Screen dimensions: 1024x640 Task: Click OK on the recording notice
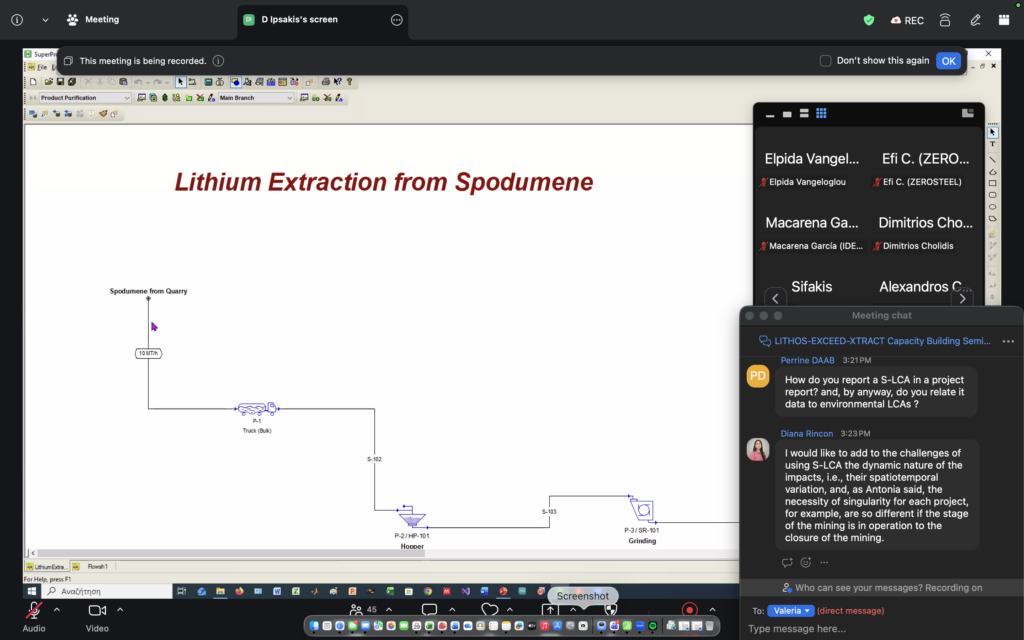pos(948,61)
